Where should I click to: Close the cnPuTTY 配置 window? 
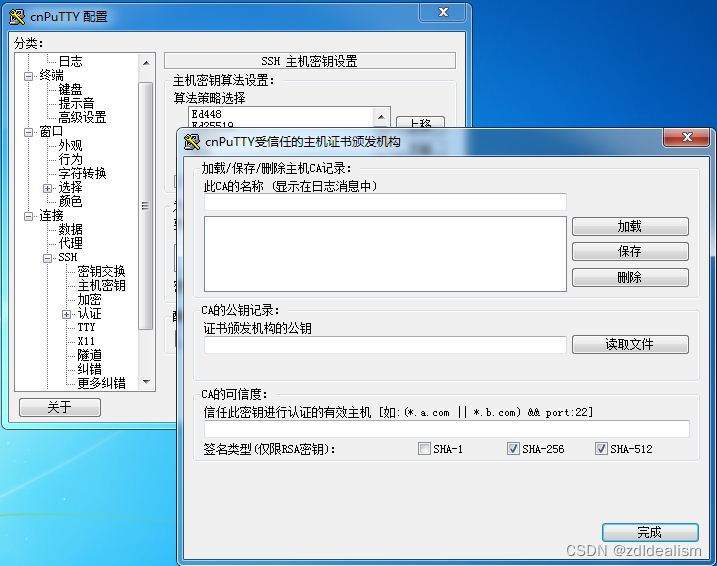coord(443,12)
